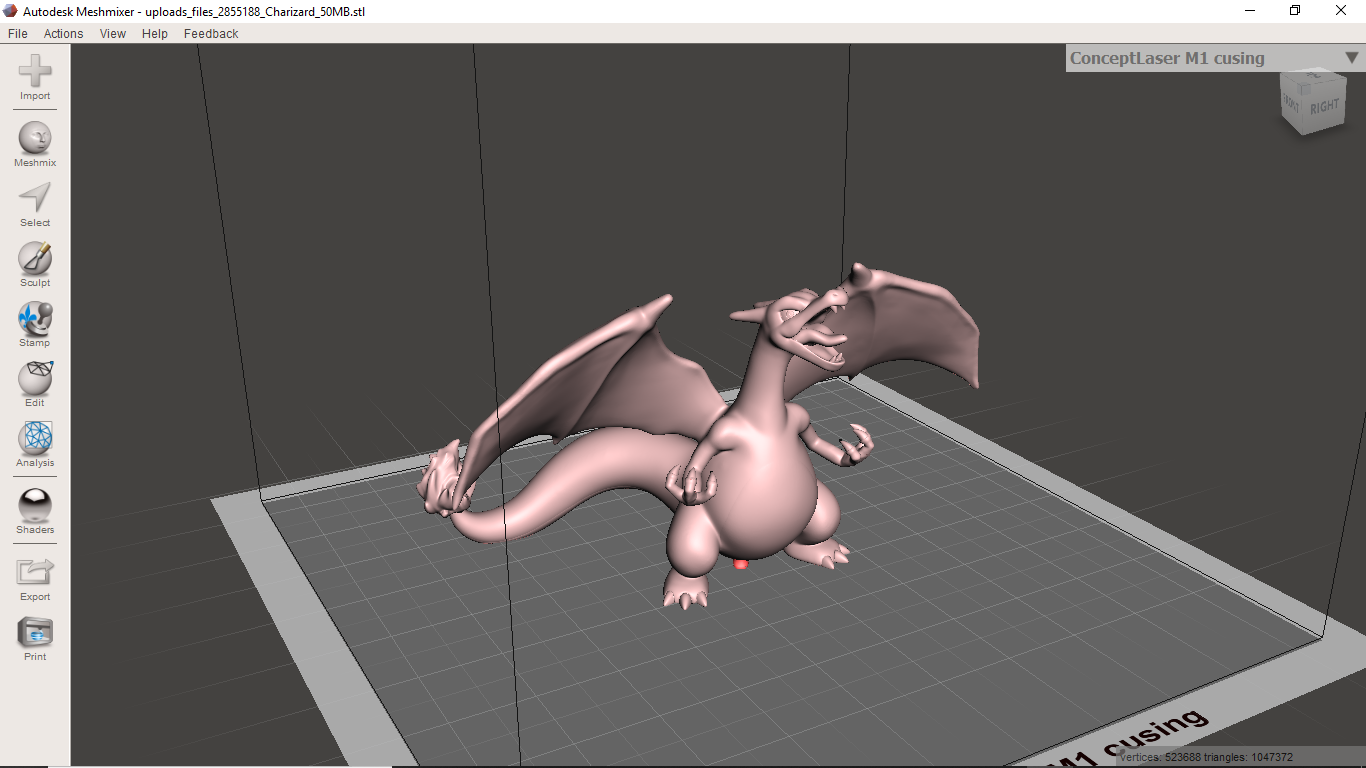Open the Feedback menu
The height and width of the screenshot is (768, 1366).
click(x=211, y=33)
